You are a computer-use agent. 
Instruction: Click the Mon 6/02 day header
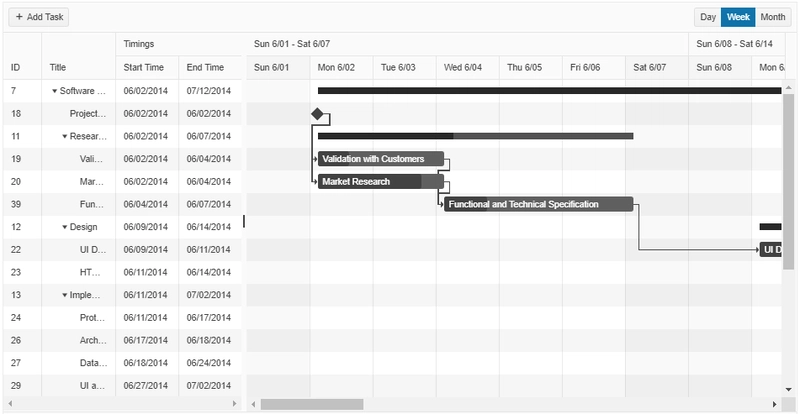(341, 67)
